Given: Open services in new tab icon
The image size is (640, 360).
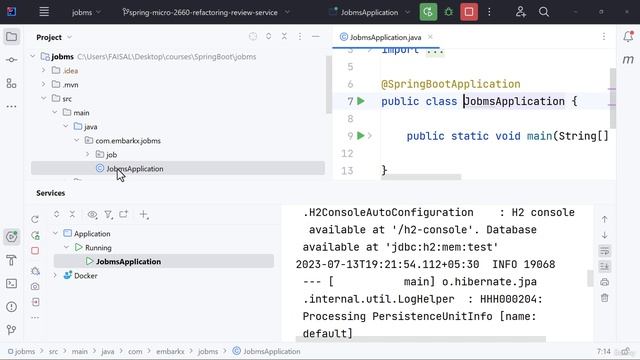Looking at the screenshot, I should coord(124,214).
